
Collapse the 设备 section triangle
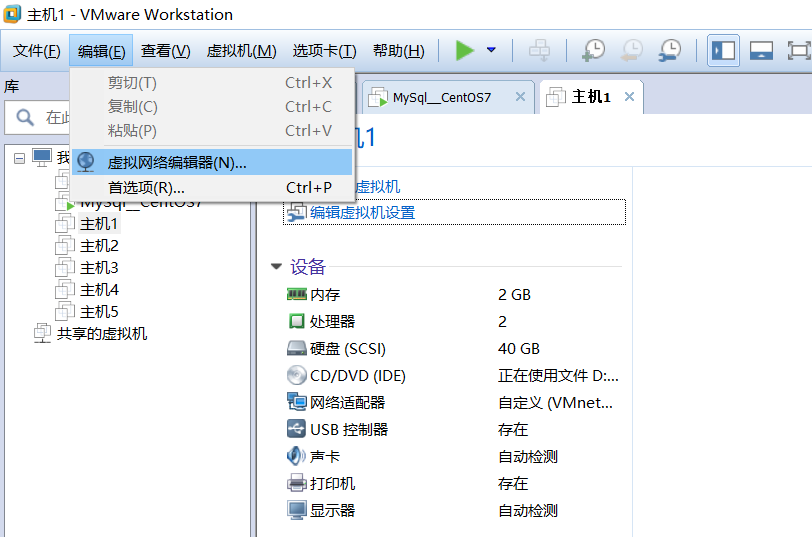coord(277,267)
